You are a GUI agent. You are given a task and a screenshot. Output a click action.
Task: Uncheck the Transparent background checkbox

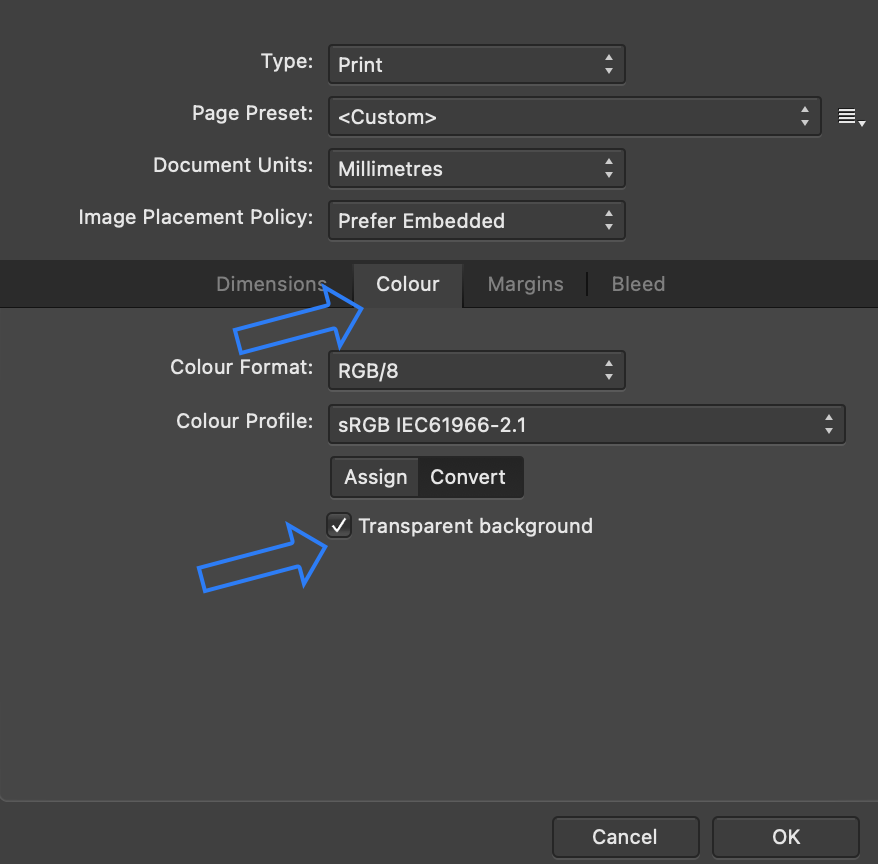click(339, 524)
